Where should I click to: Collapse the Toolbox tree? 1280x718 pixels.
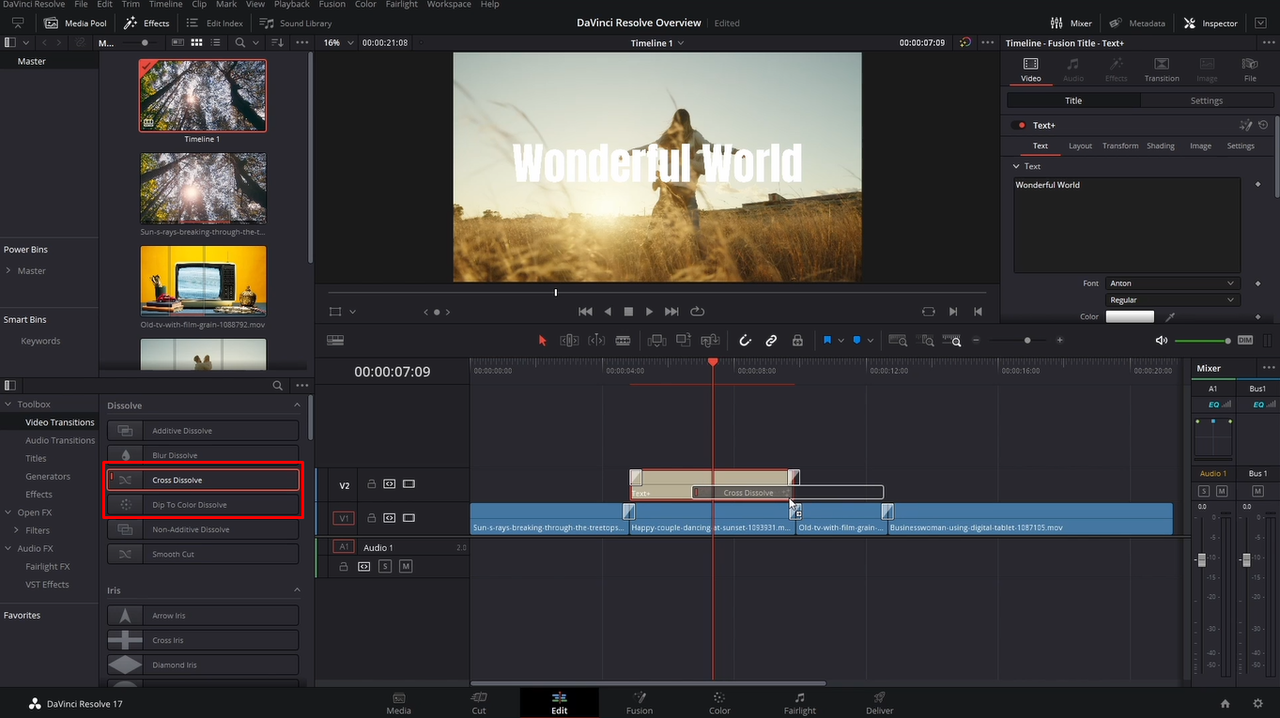point(8,404)
